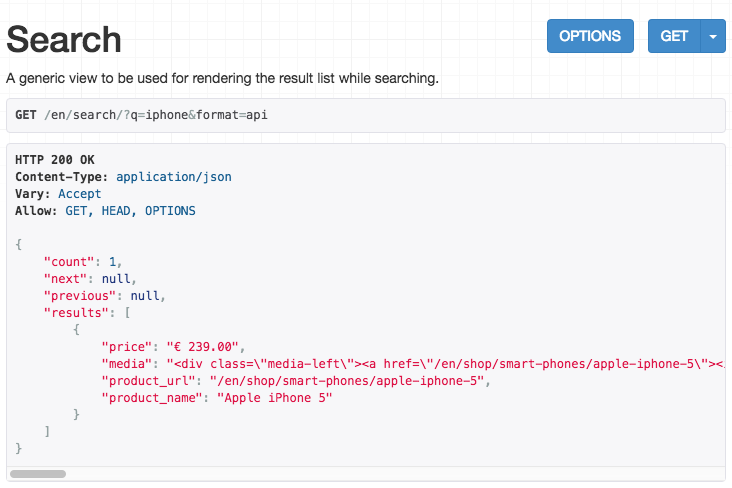Click the "results" key in response
Image resolution: width=732 pixels, height=488 pixels.
[x=76, y=313]
